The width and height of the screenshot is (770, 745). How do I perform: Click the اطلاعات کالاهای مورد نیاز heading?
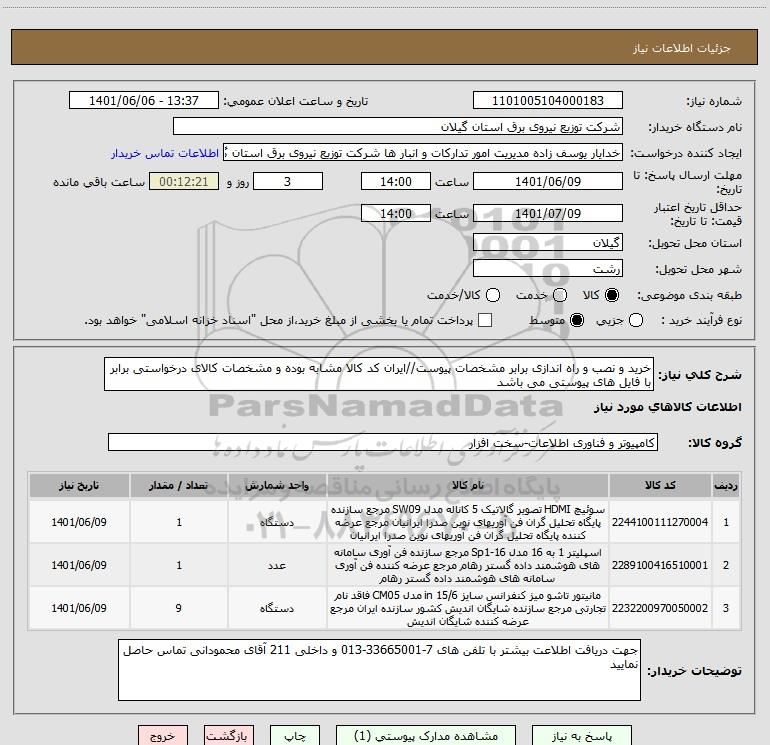click(668, 407)
